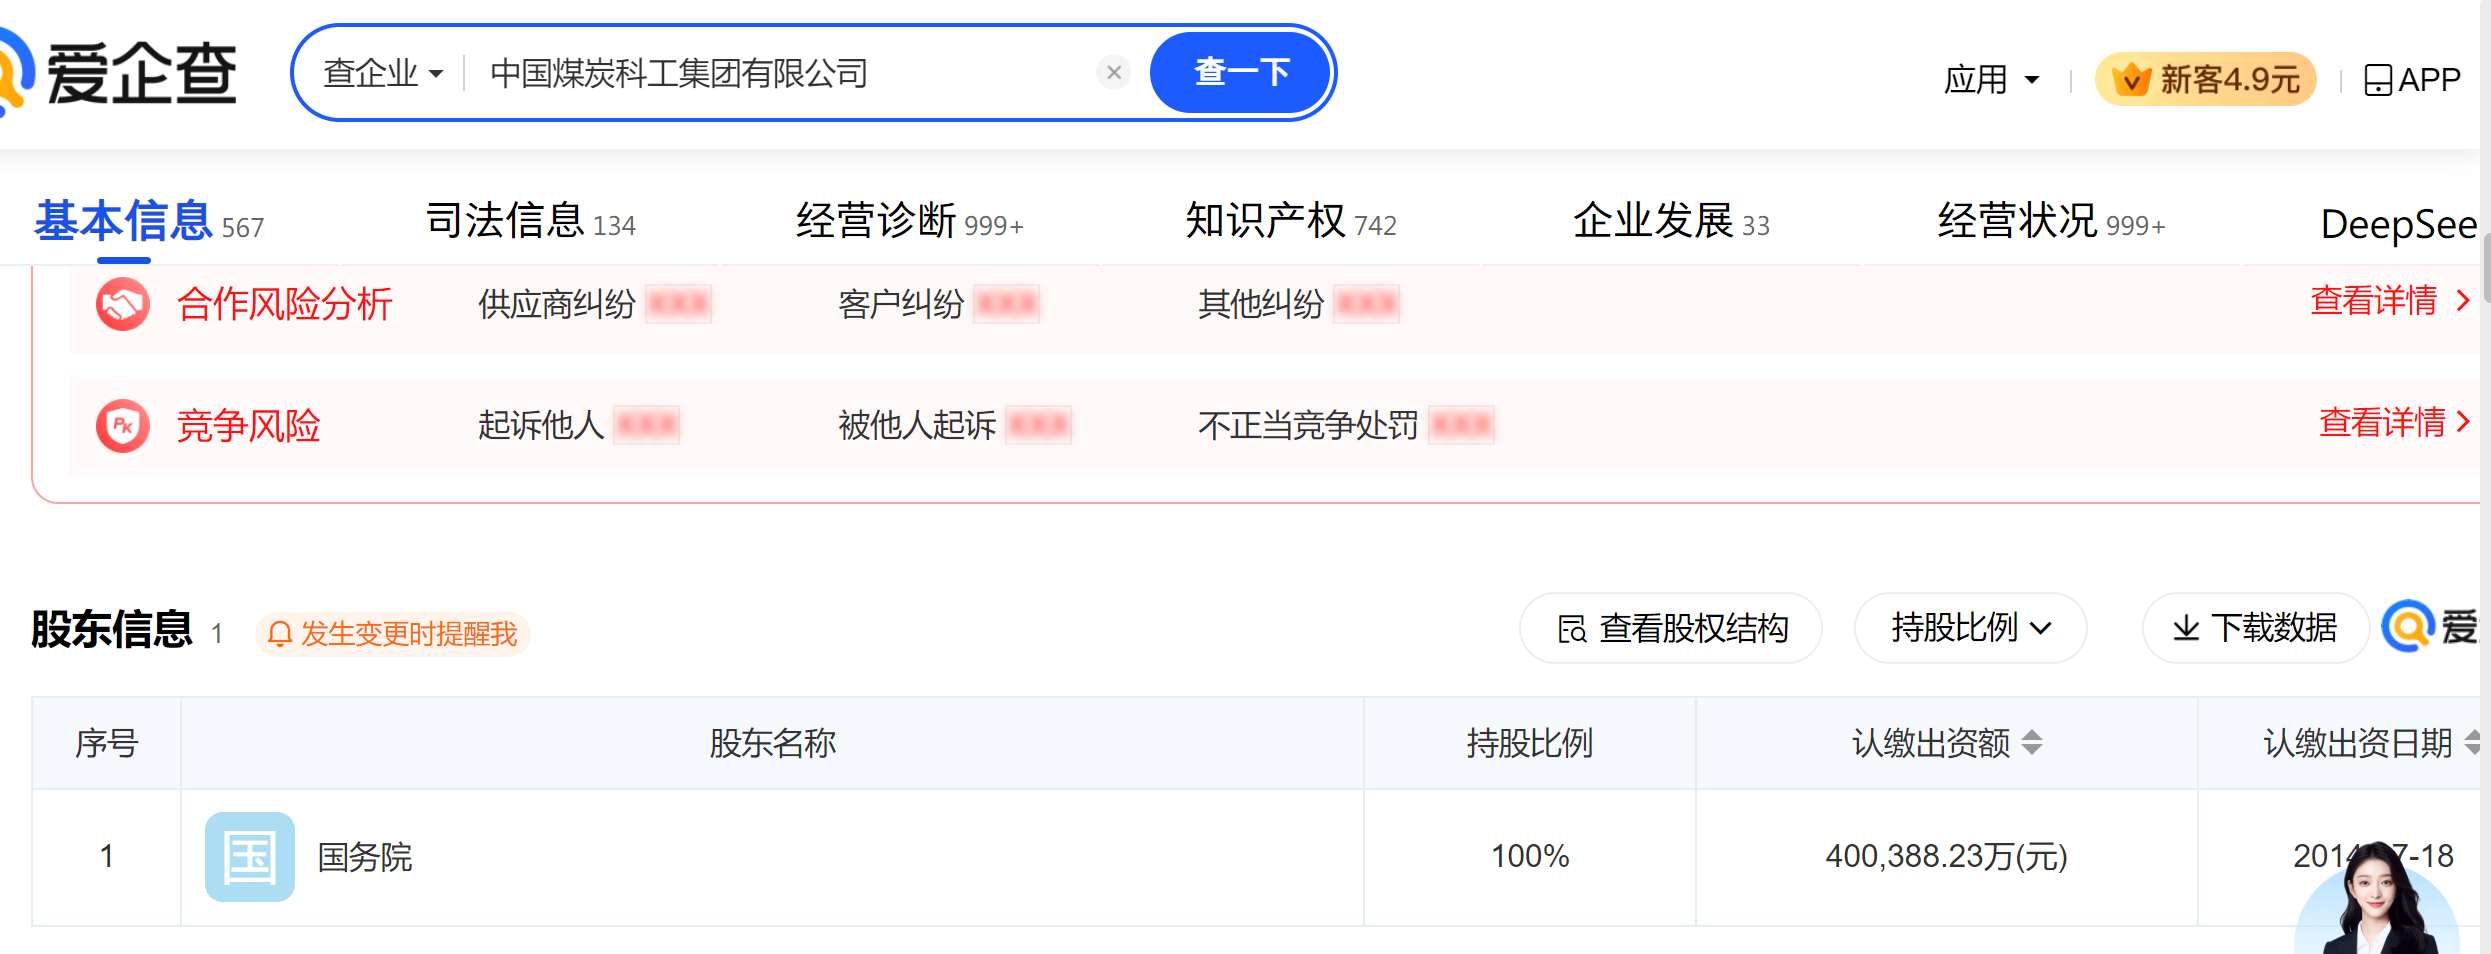Open the 国务院 shareholder link
The width and height of the screenshot is (2491, 954).
pyautogui.click(x=365, y=857)
